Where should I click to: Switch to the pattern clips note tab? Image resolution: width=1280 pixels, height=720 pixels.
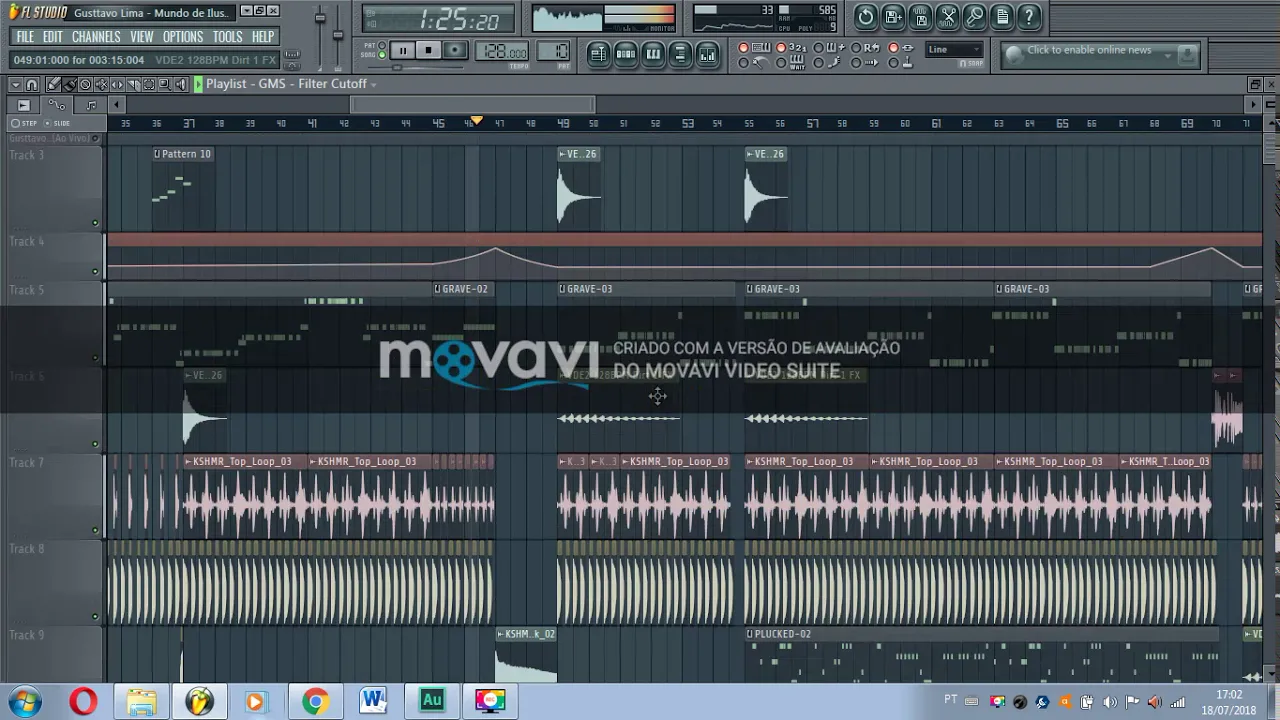pyautogui.click(x=91, y=105)
